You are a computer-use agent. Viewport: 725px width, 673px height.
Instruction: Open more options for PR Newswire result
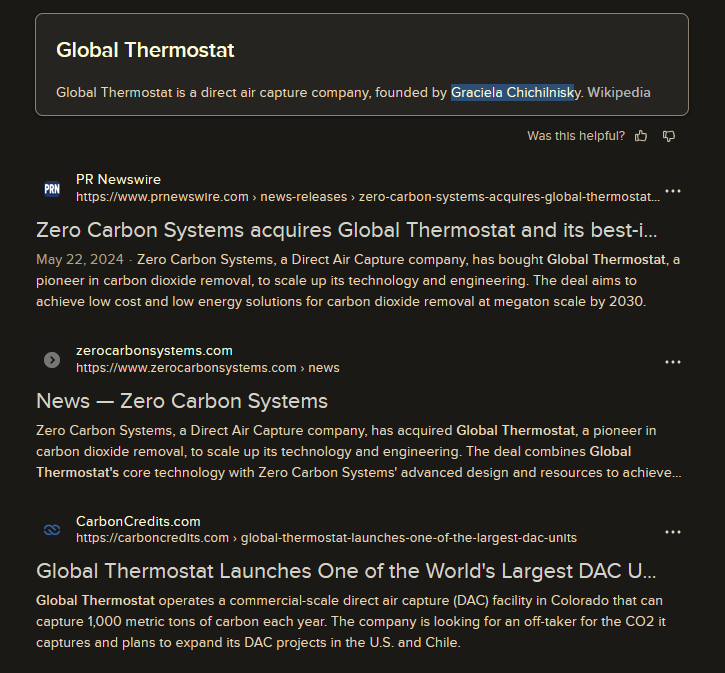pos(673,191)
